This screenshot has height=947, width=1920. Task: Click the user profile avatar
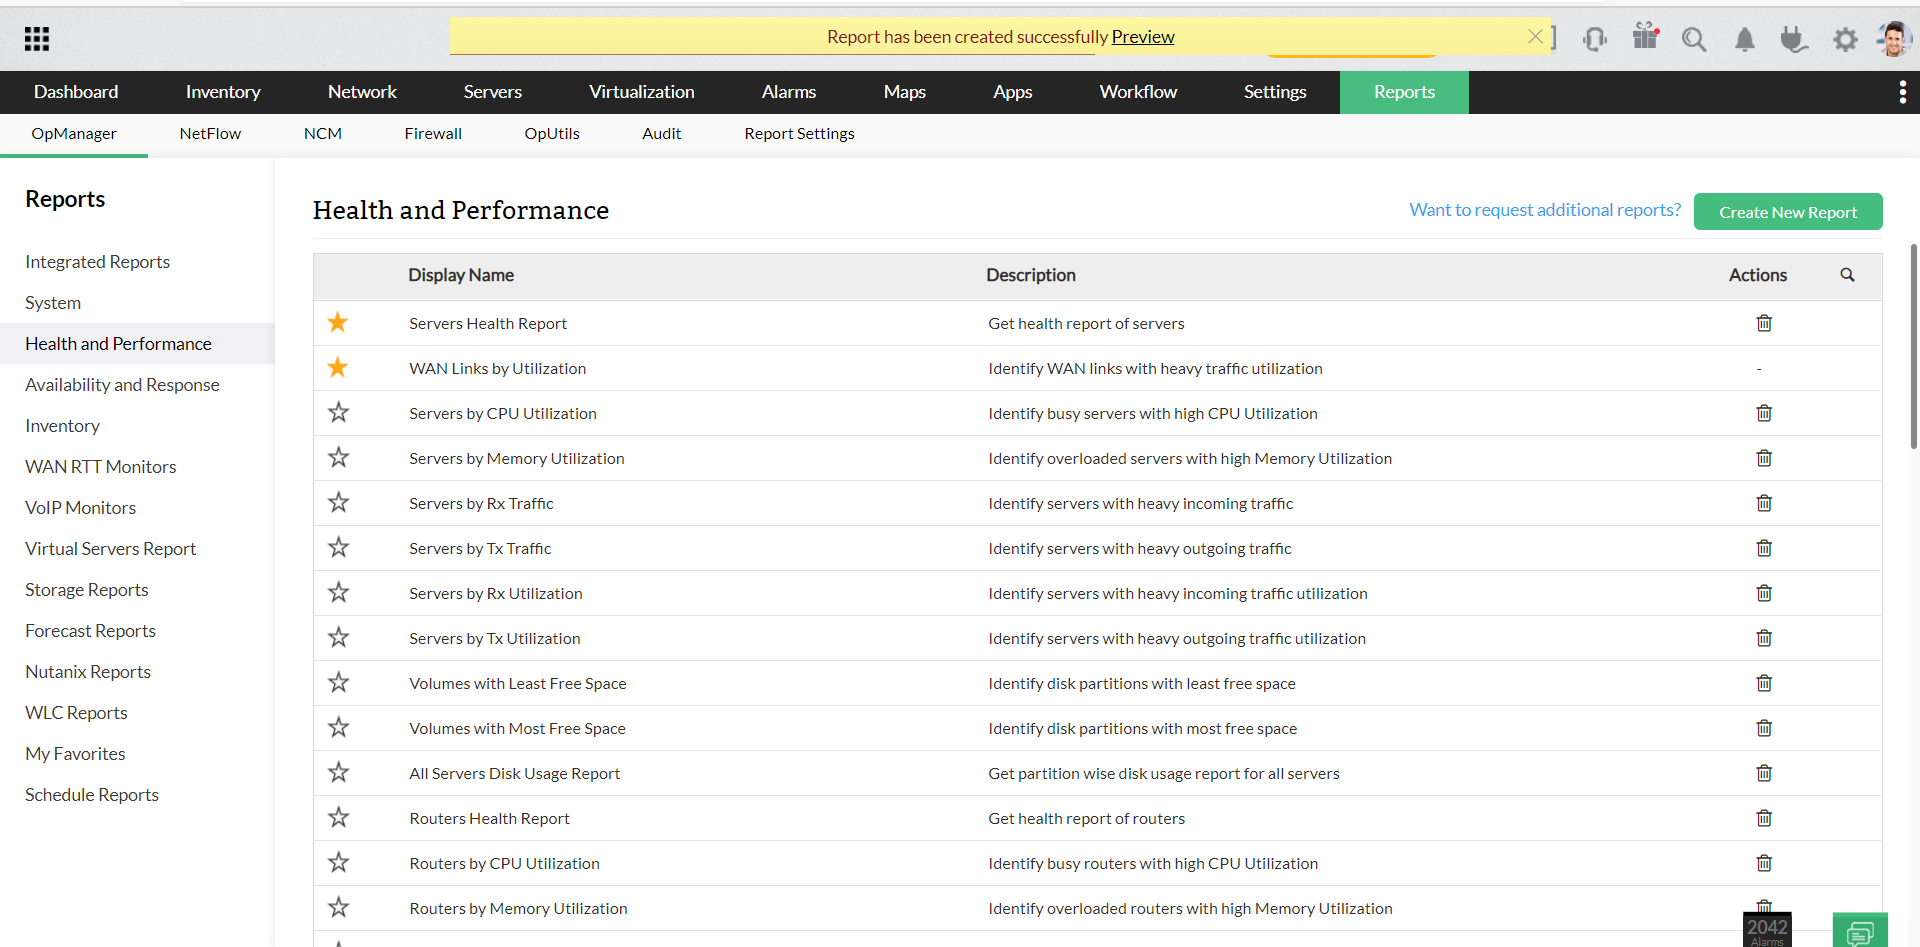tap(1894, 39)
